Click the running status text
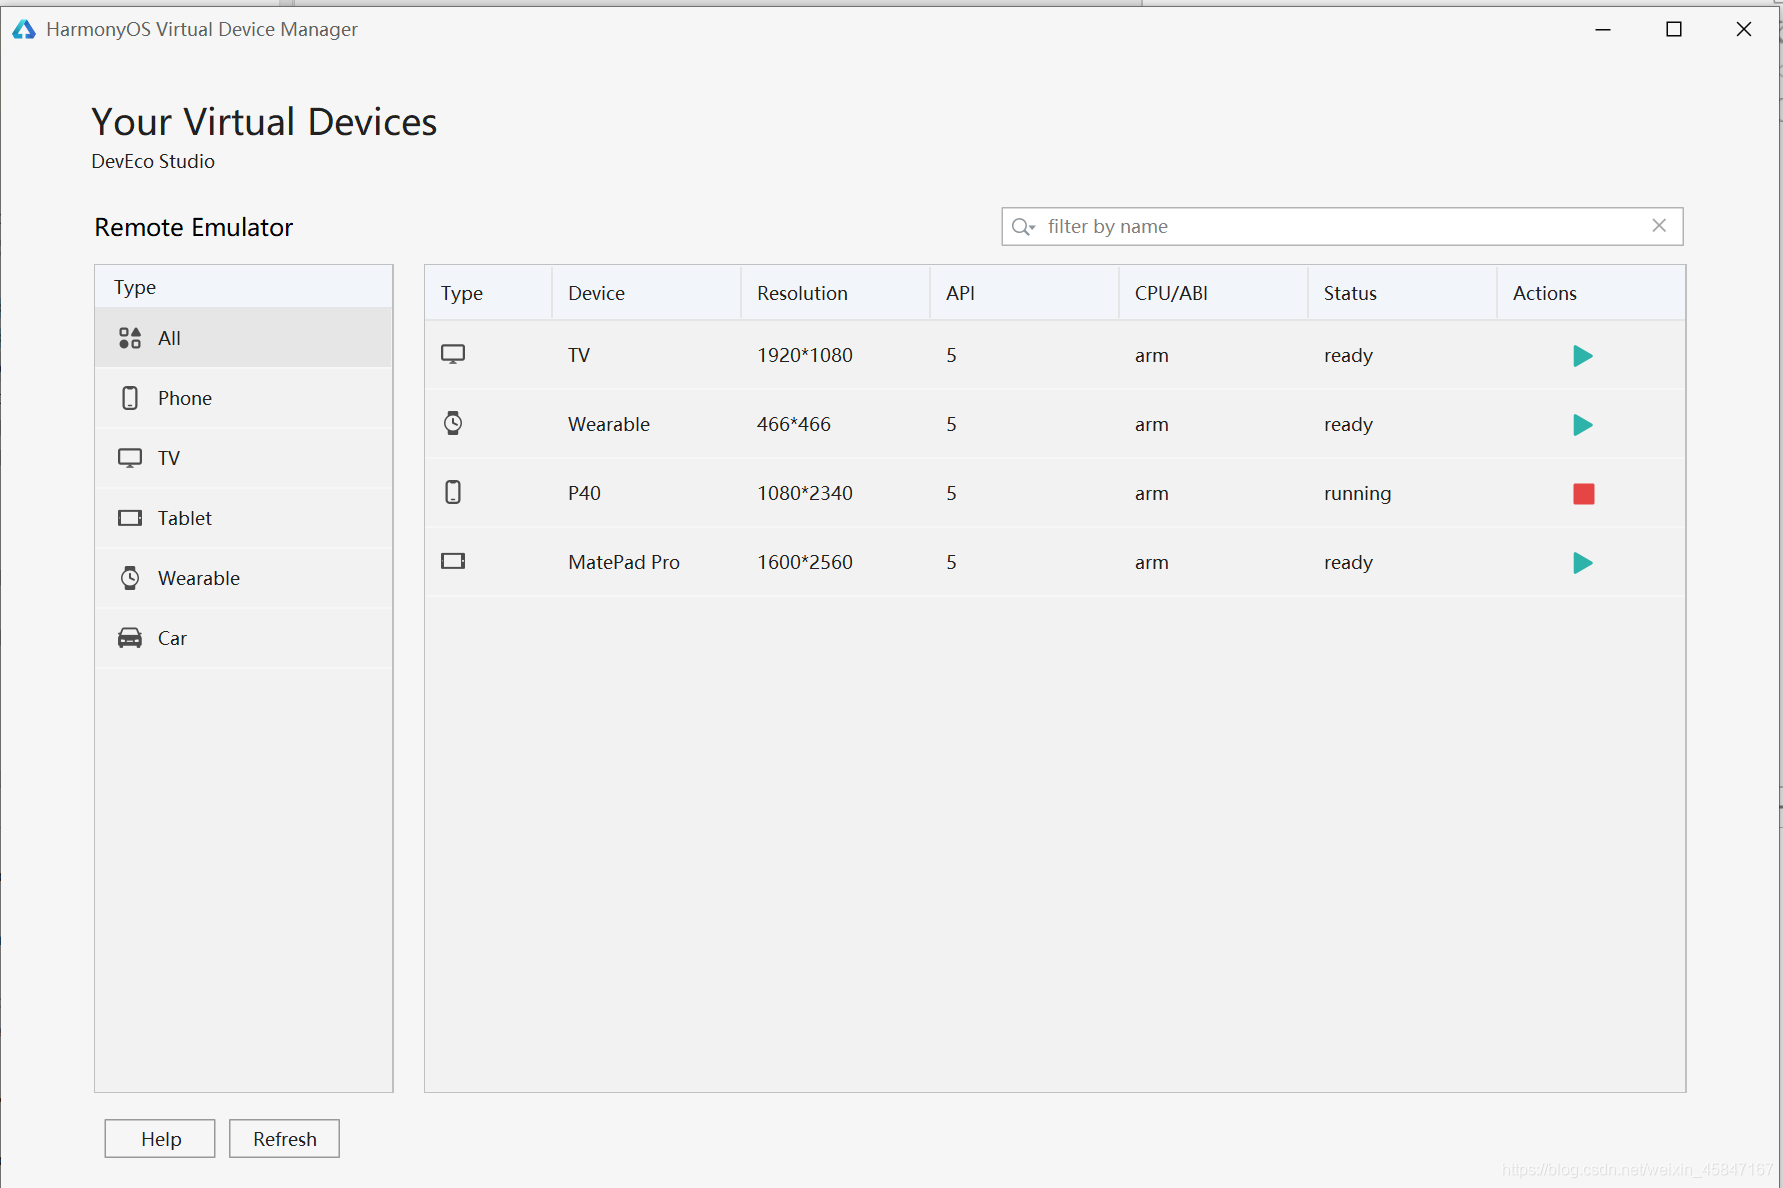The height and width of the screenshot is (1188, 1783). [1357, 493]
